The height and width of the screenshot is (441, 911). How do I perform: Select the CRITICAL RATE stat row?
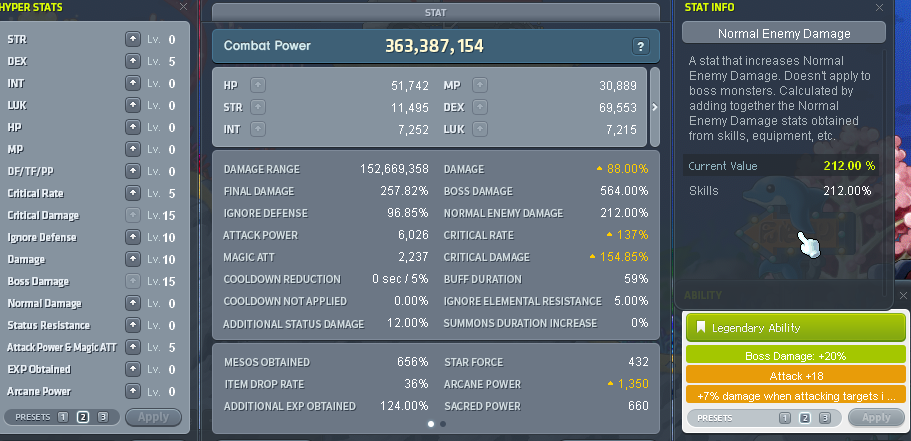[546, 235]
